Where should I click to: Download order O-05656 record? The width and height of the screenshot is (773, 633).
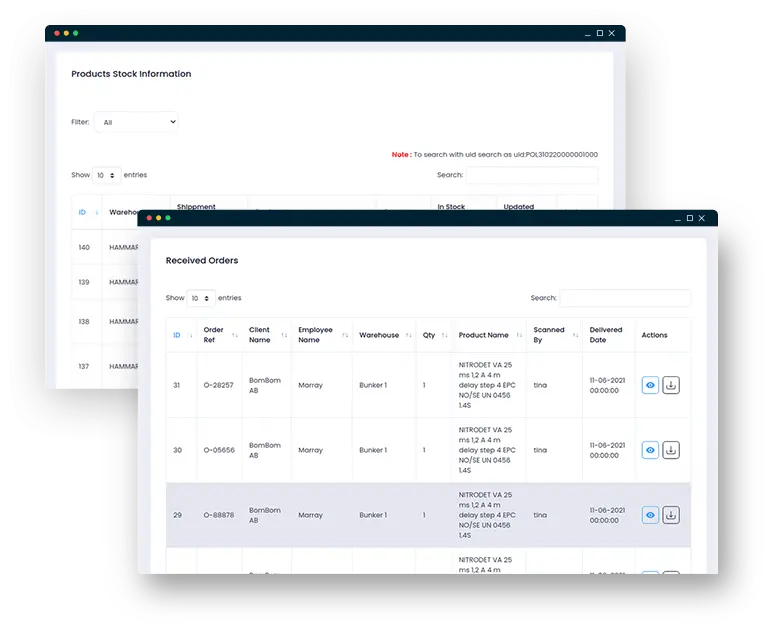tap(671, 450)
